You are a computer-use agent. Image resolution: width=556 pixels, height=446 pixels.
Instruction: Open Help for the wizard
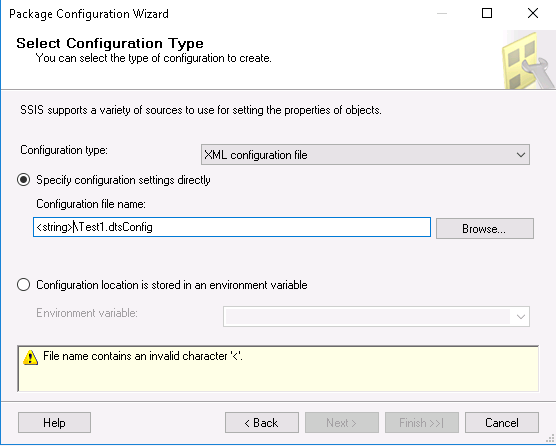point(54,423)
